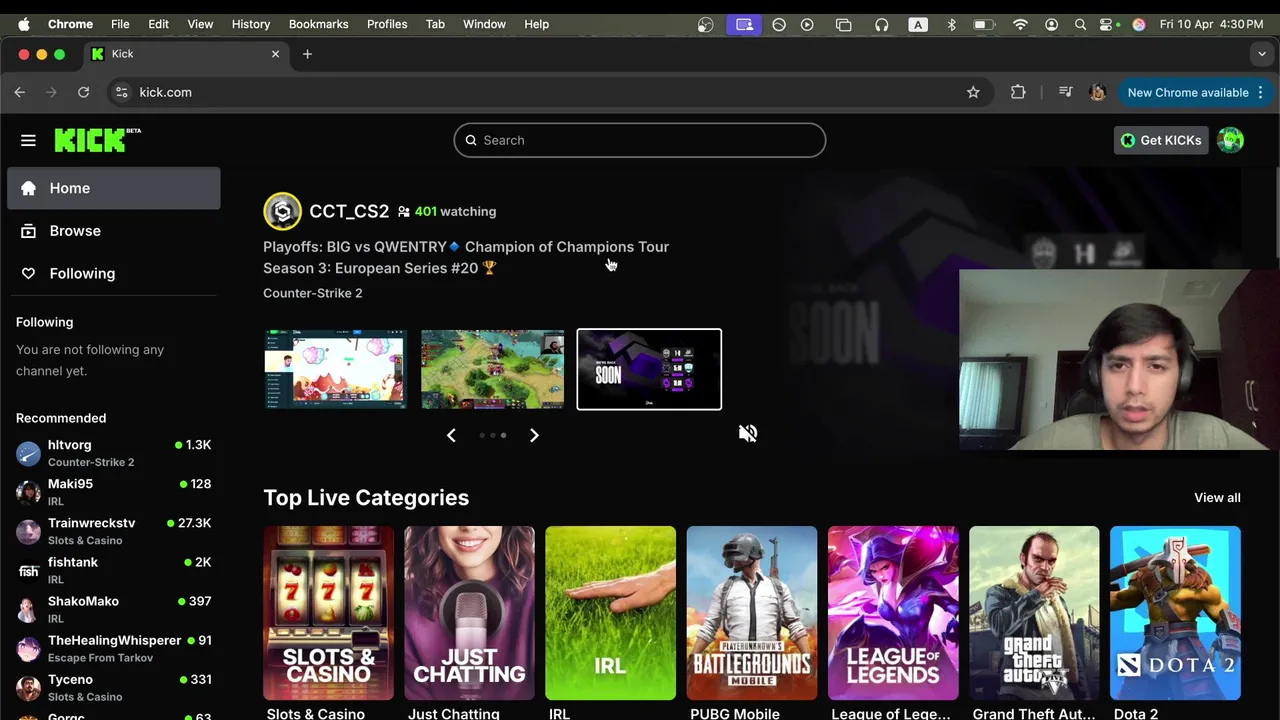Screen dimensions: 1280x720
Task: Open the Following sidebar item
Action: tap(113, 273)
